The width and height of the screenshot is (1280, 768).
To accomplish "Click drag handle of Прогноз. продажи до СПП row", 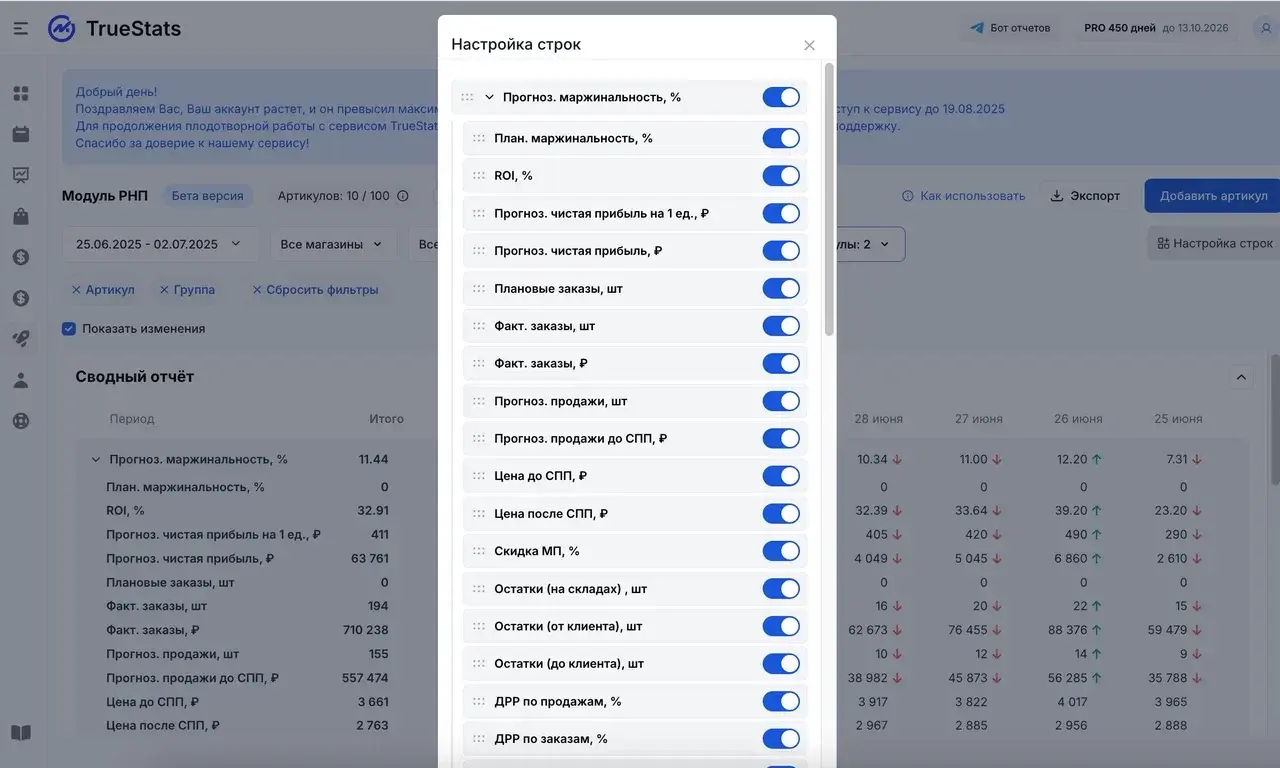I will [x=479, y=438].
